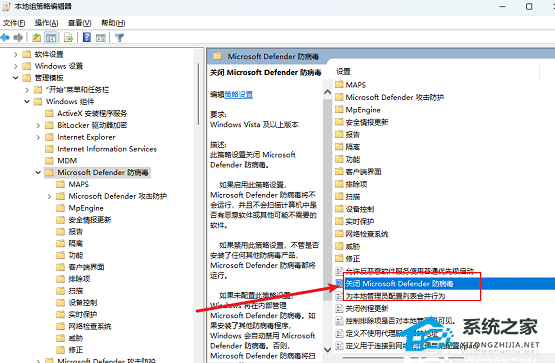Select 网络检查系统 in left tree
The image size is (555, 363).
tap(90, 326)
